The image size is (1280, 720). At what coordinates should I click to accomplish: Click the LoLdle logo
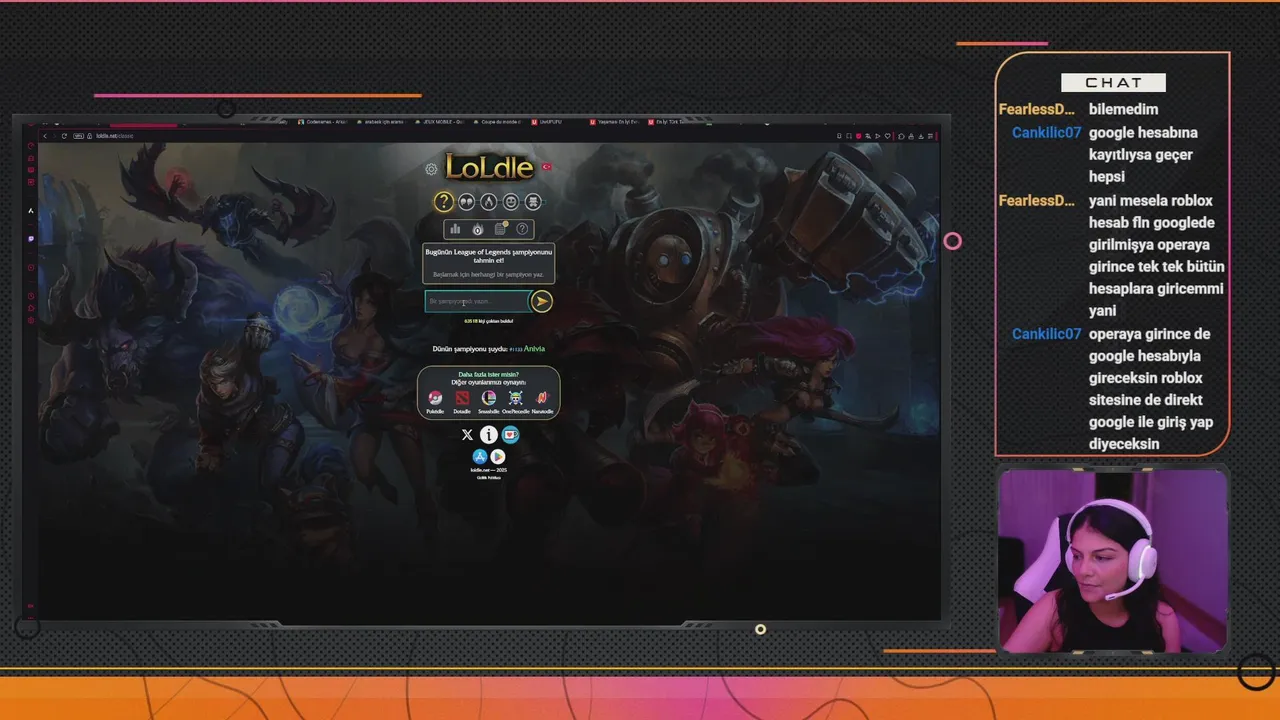[489, 167]
